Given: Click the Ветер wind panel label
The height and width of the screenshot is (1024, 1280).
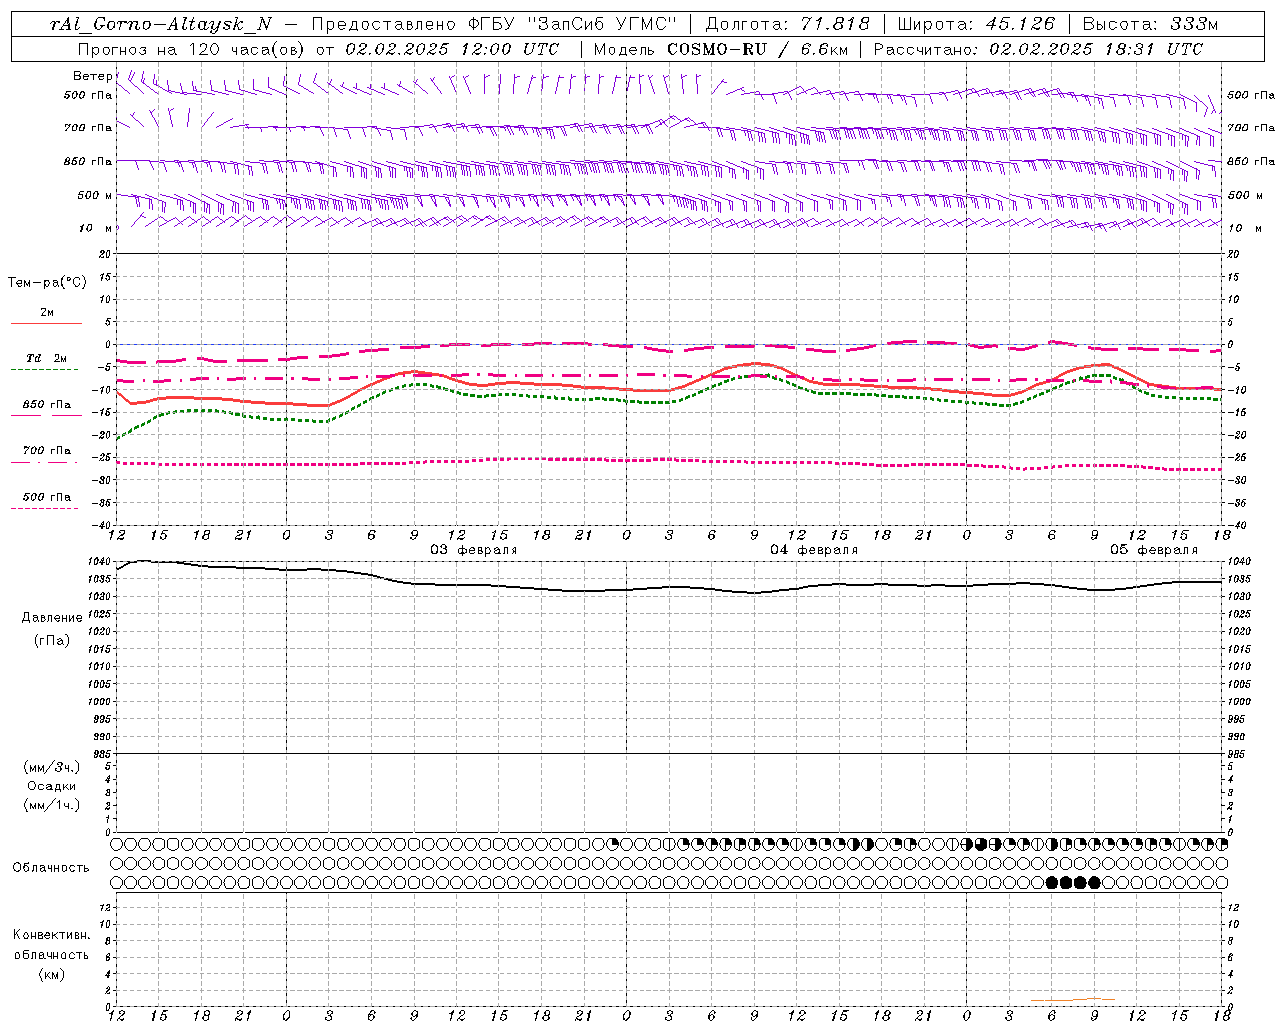Looking at the screenshot, I should point(92,76).
